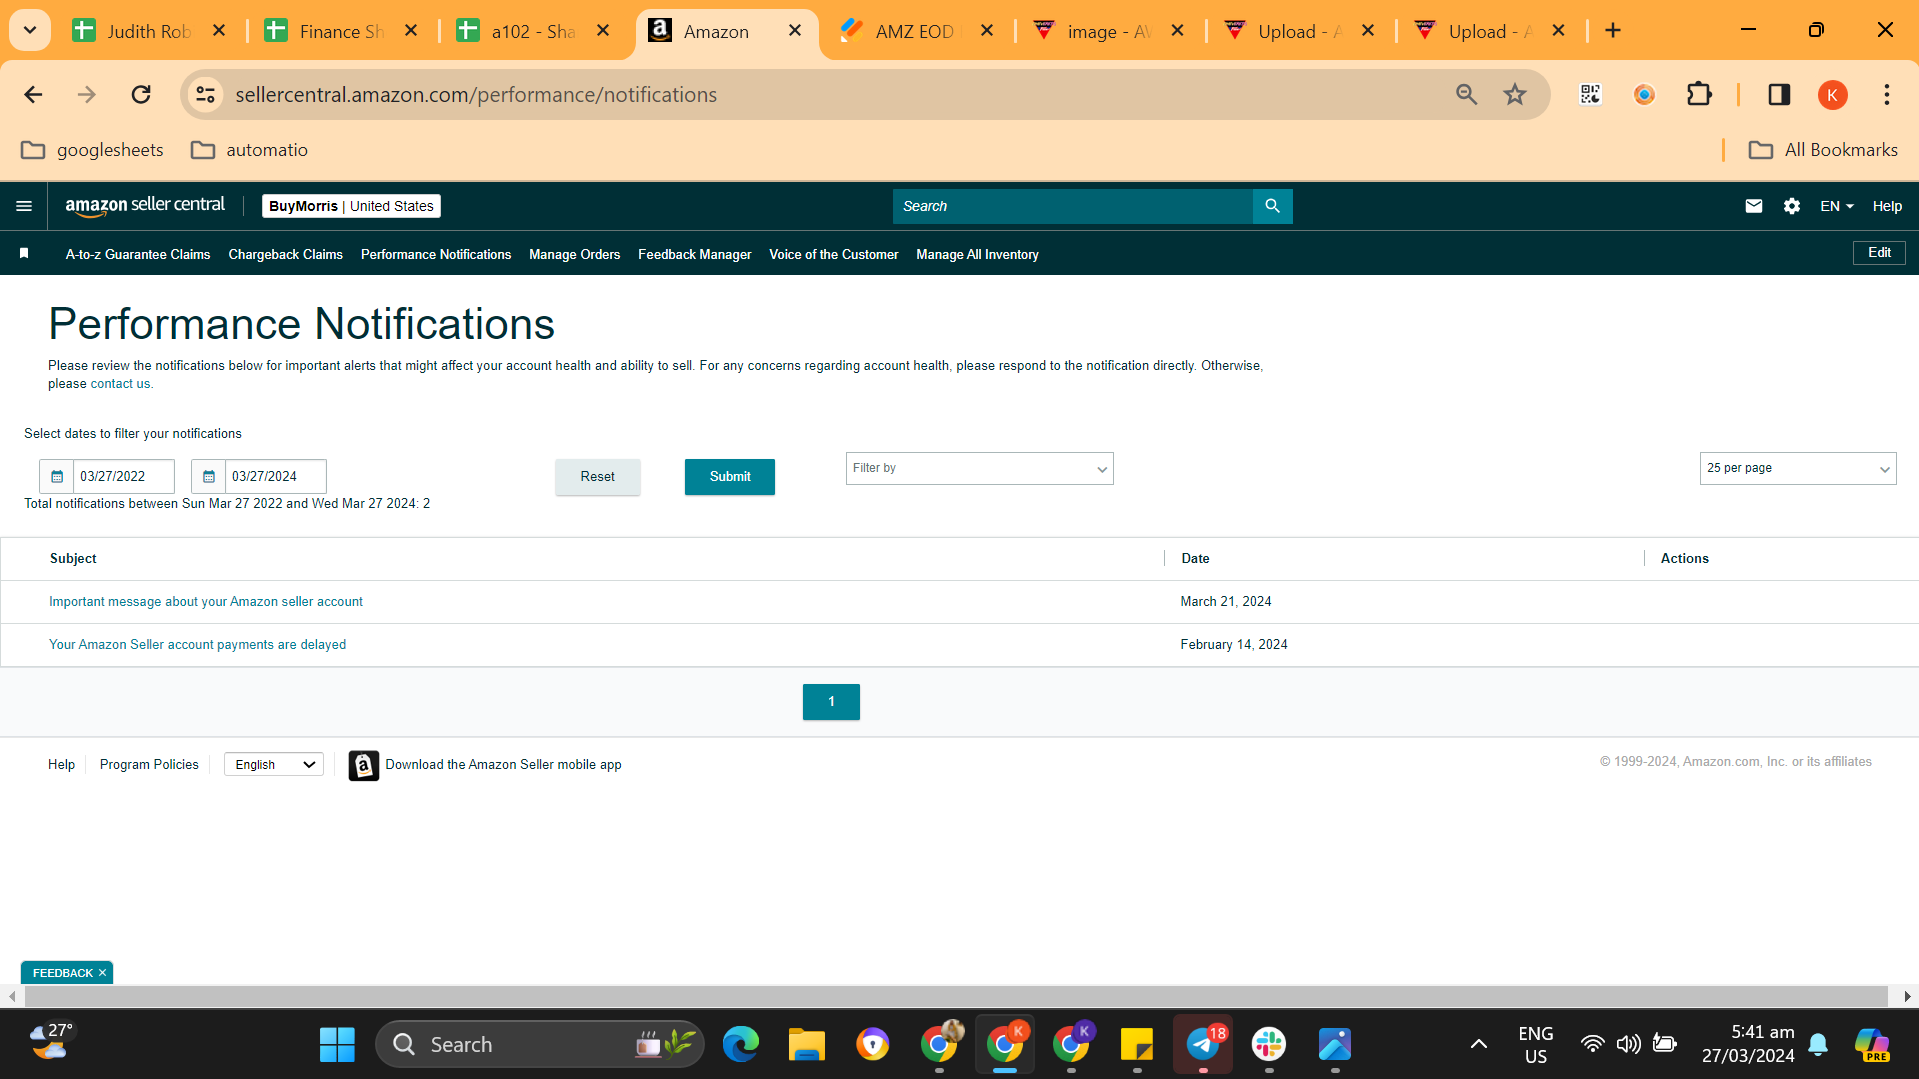This screenshot has width=1919, height=1079.
Task: Open Manage All Inventory menu item
Action: pos(978,255)
